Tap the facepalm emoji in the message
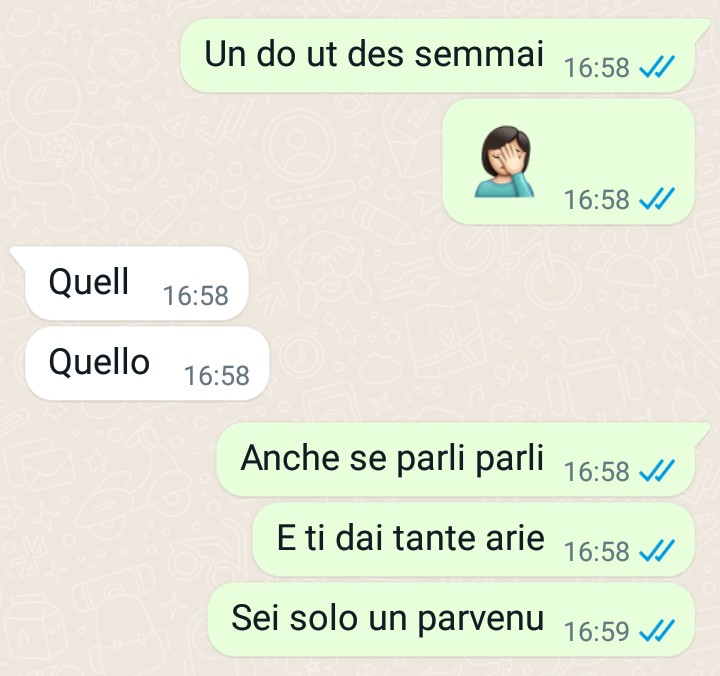The height and width of the screenshot is (676, 720). pyautogui.click(x=504, y=162)
